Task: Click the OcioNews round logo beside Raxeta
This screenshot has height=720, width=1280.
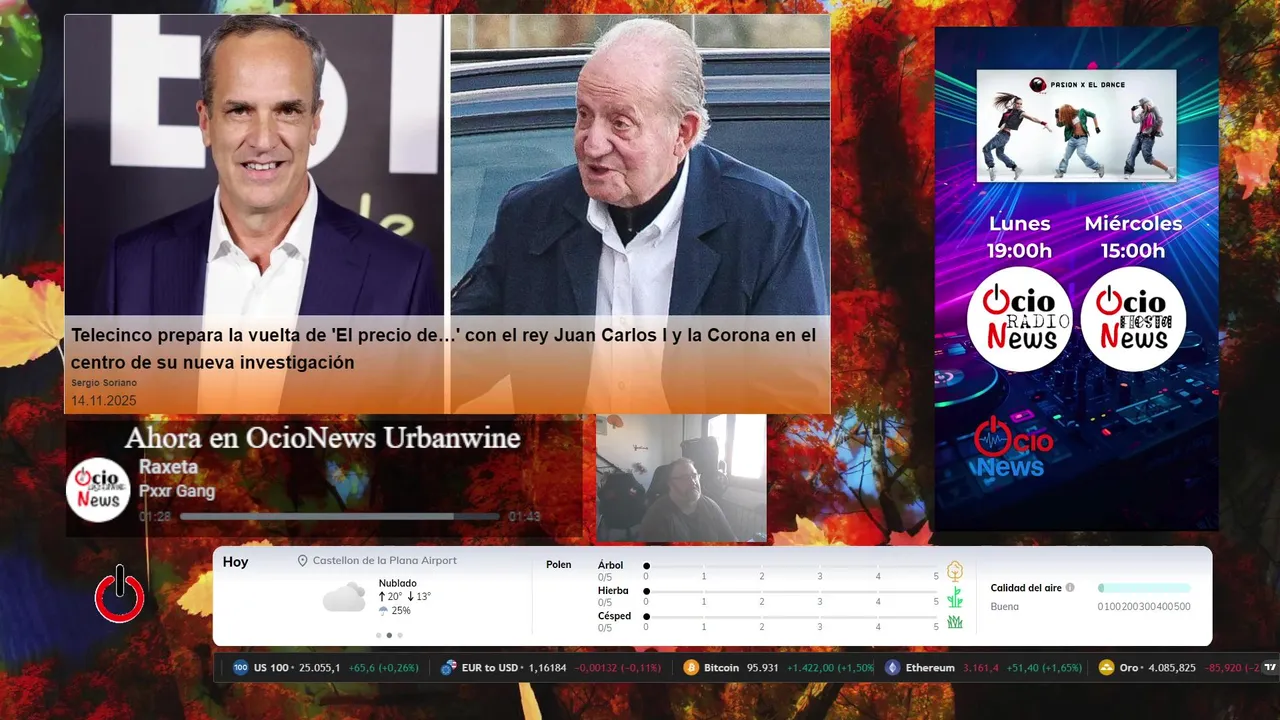Action: coord(98,490)
